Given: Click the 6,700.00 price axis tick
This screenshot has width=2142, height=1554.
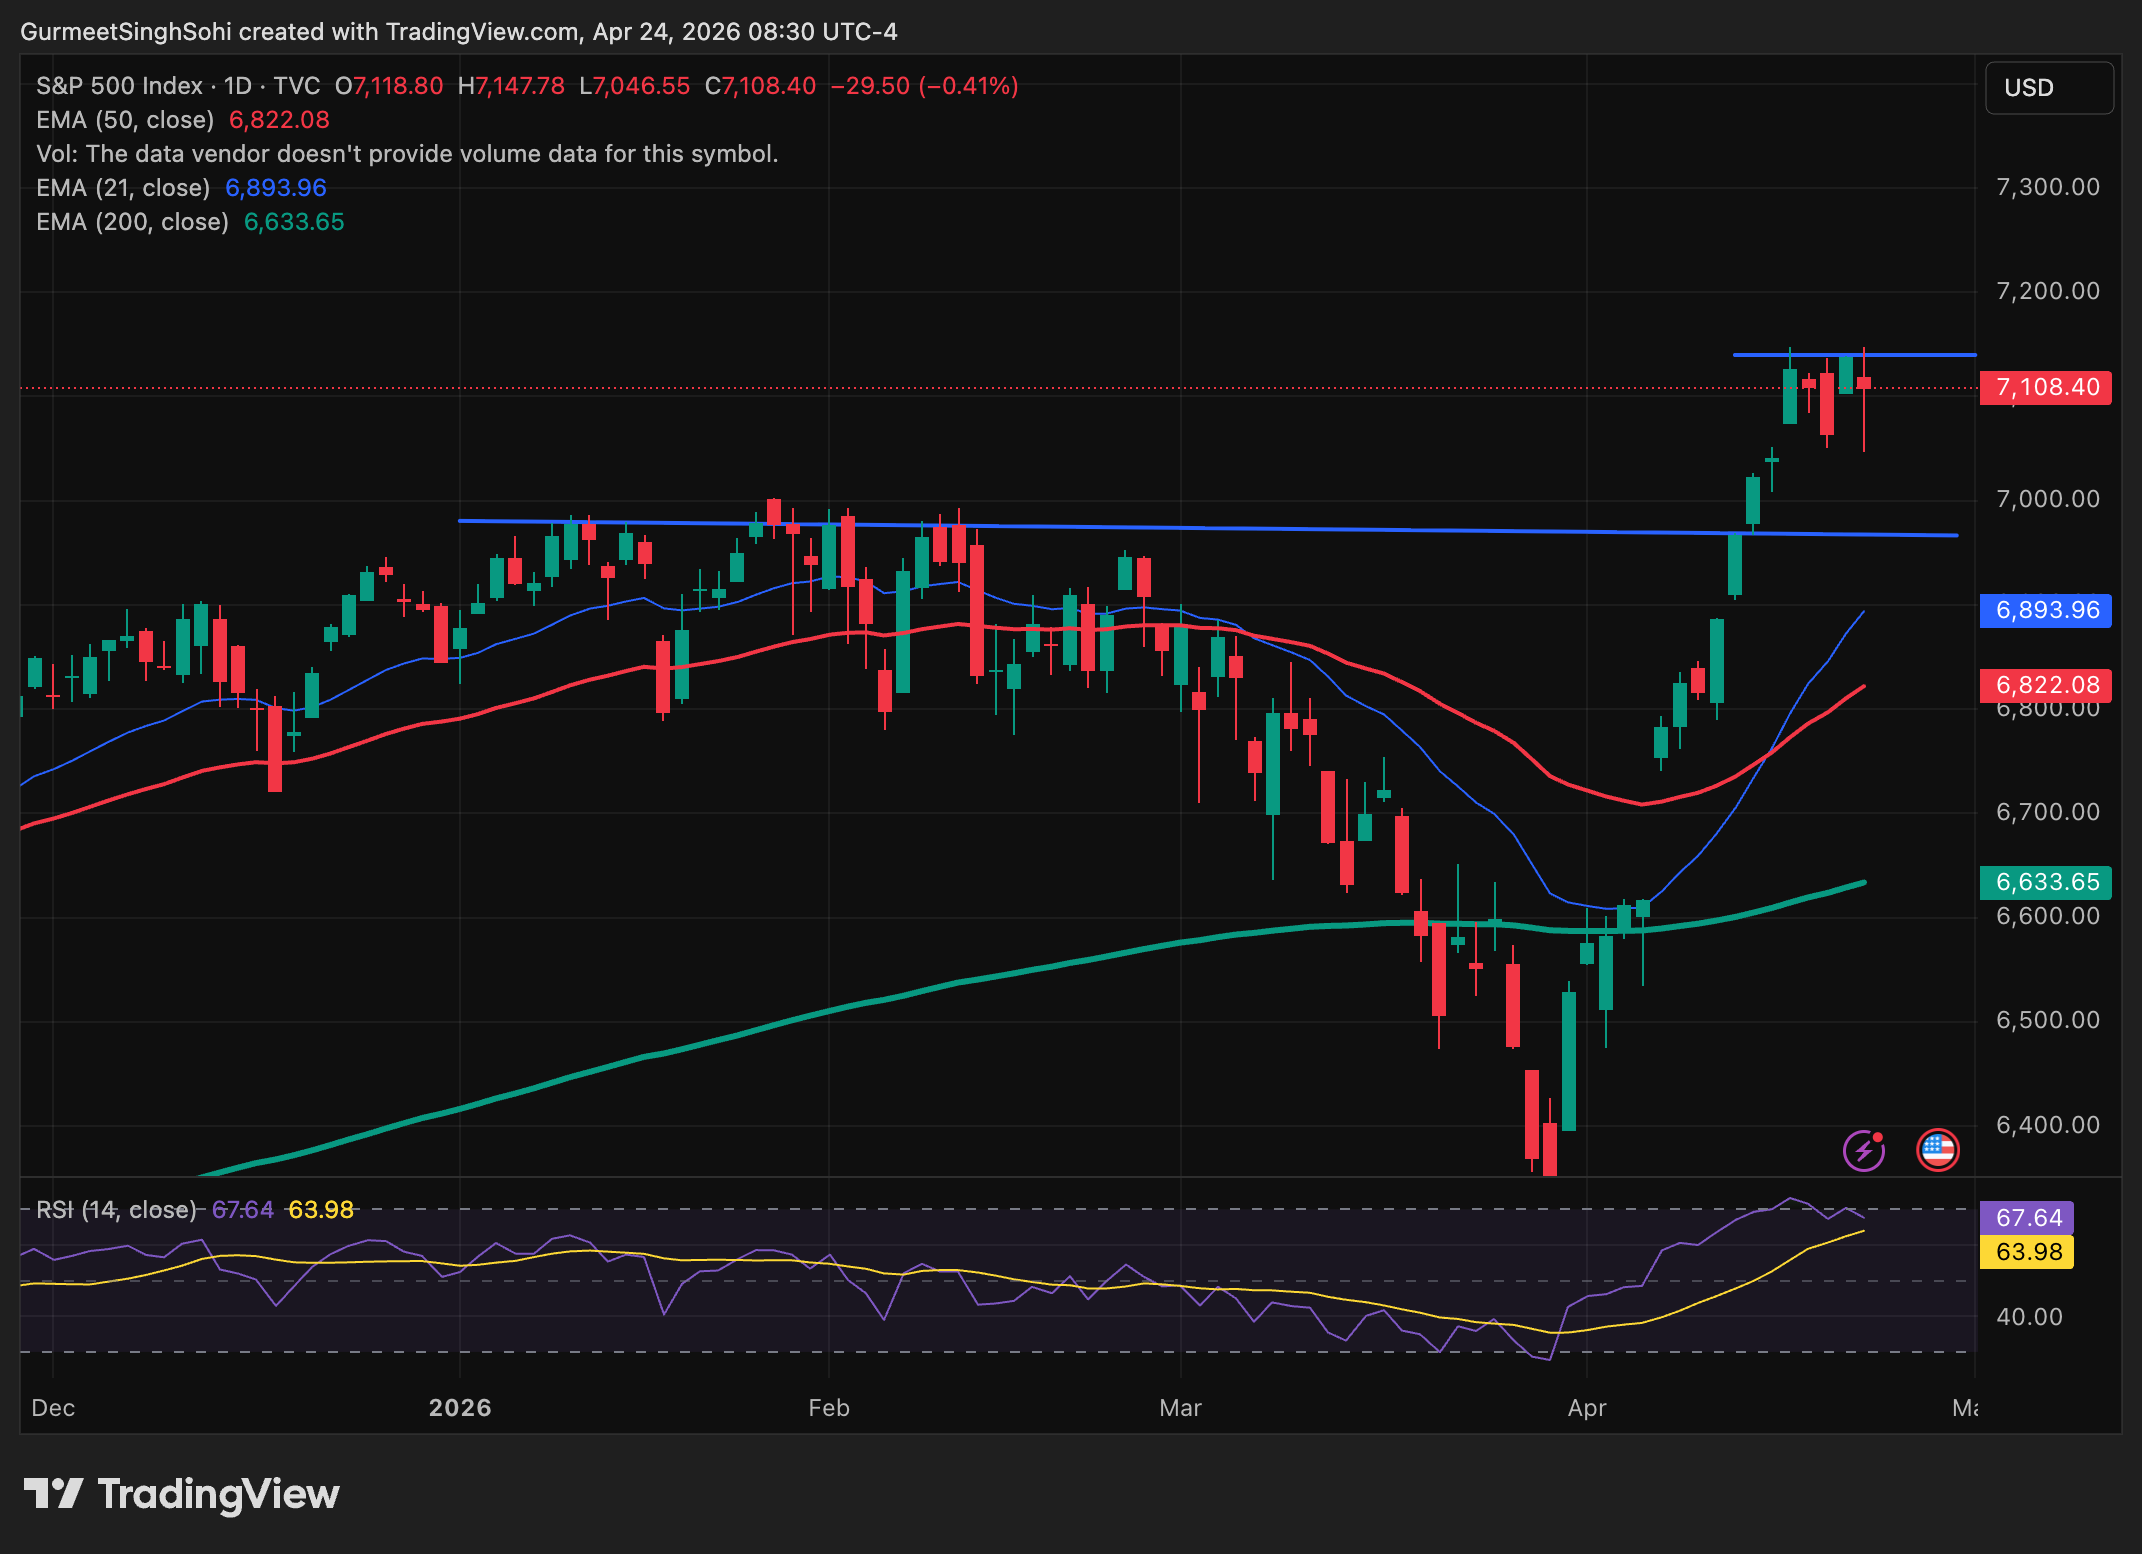Looking at the screenshot, I should pos(2048,812).
